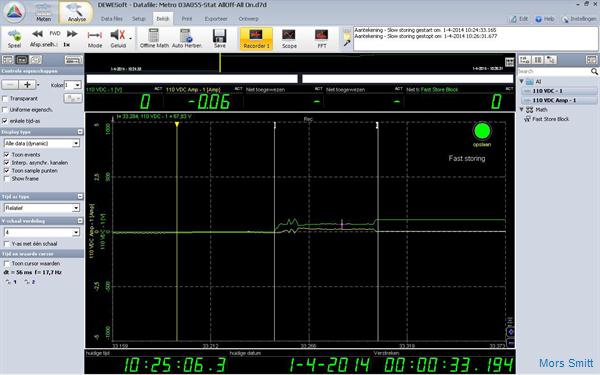The width and height of the screenshot is (600, 375).
Task: Open the Bekijk tab
Action: 163,18
